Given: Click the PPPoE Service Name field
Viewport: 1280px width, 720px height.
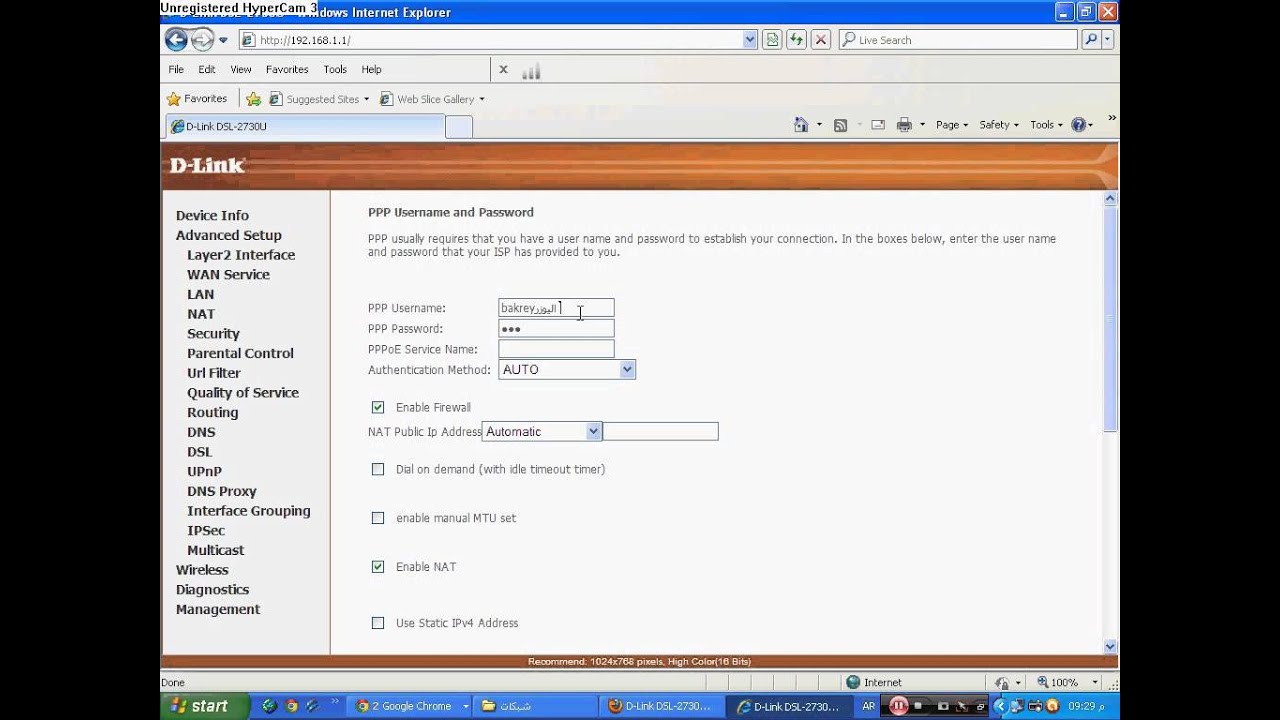Looking at the screenshot, I should pos(556,349).
